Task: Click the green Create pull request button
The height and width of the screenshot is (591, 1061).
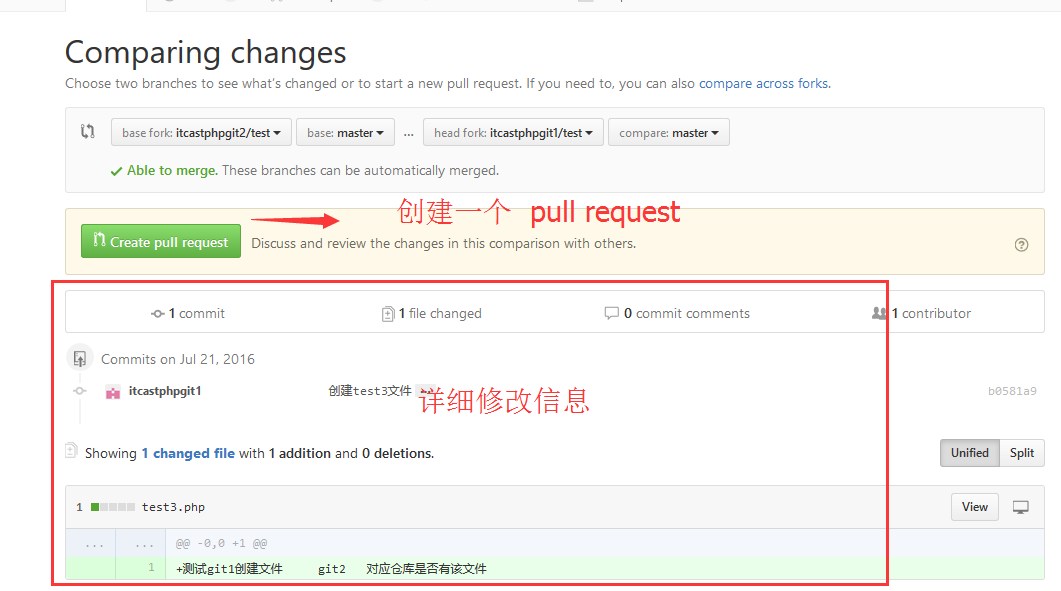Action: pos(161,242)
